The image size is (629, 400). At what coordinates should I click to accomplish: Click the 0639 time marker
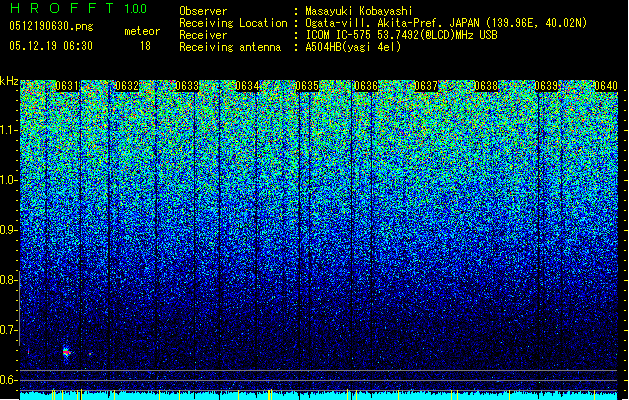[x=546, y=86]
